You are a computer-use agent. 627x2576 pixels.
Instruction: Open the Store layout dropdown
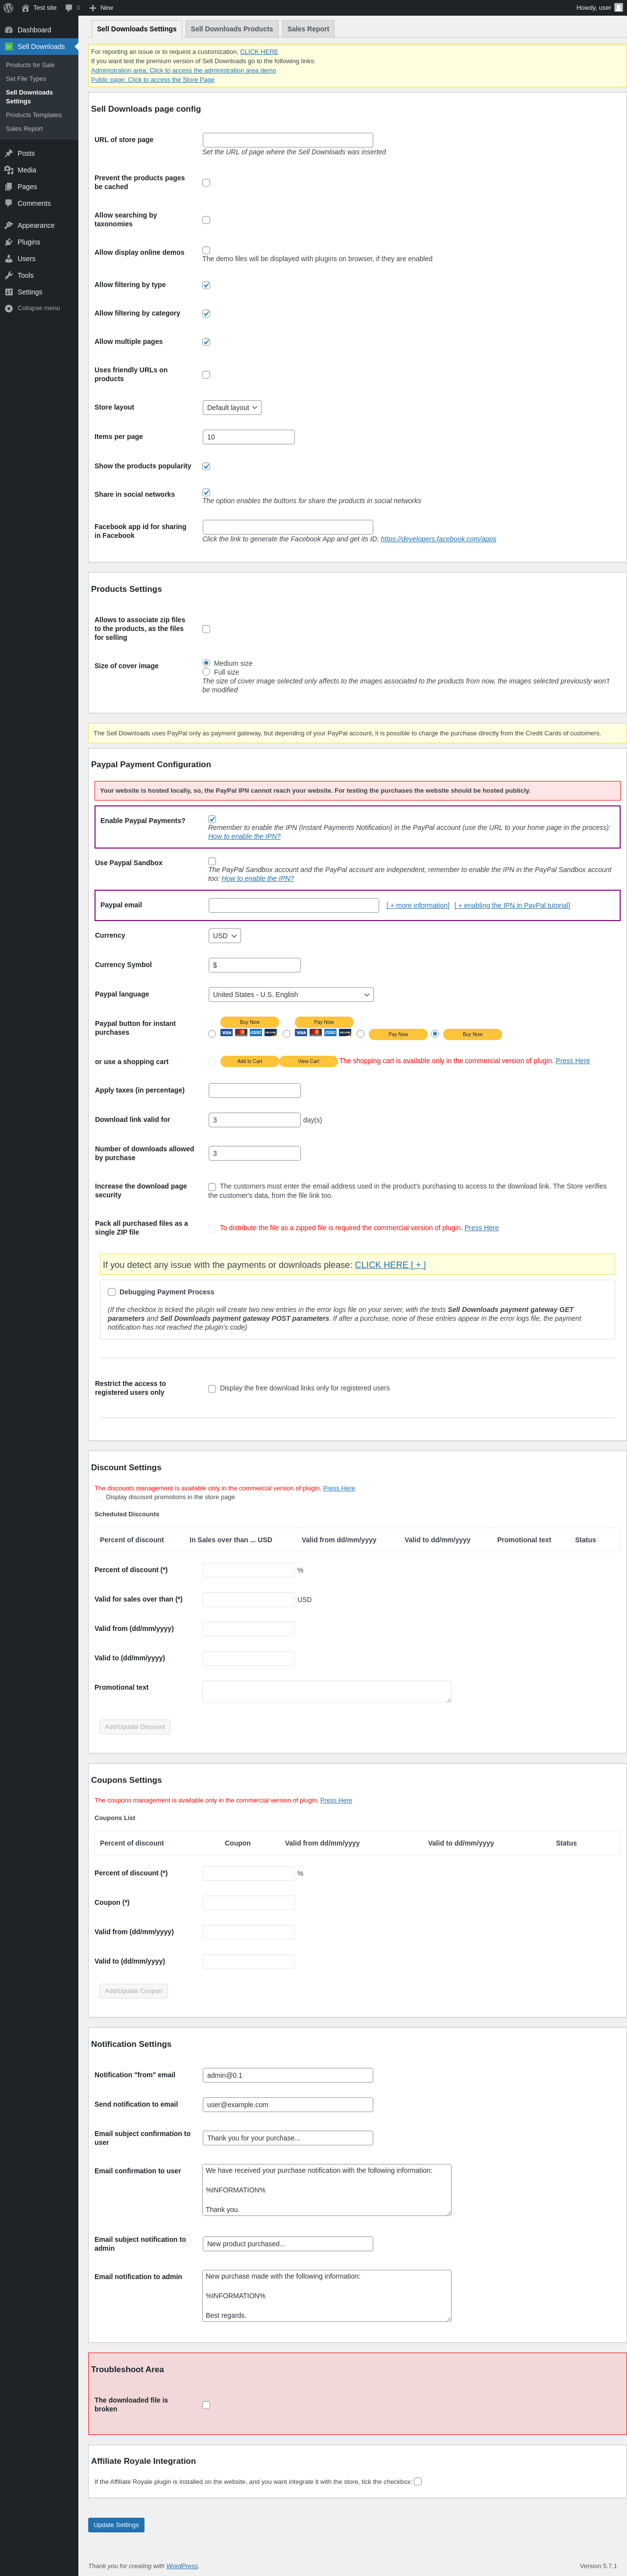click(x=232, y=408)
